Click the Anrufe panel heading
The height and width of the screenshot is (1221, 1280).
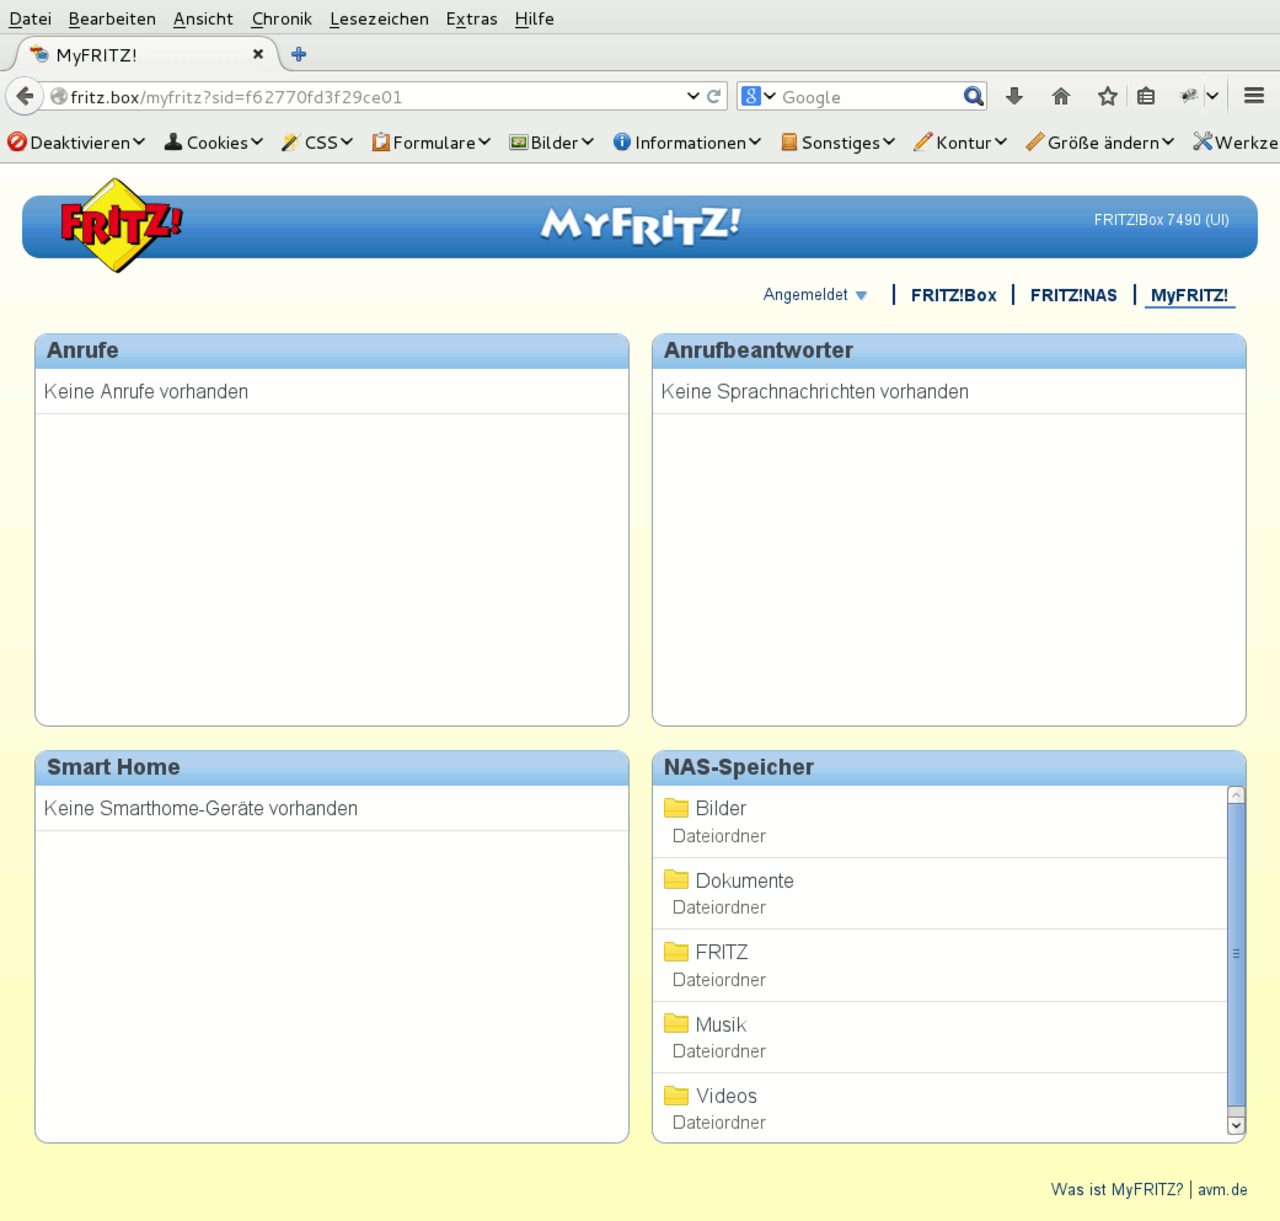[x=83, y=350]
